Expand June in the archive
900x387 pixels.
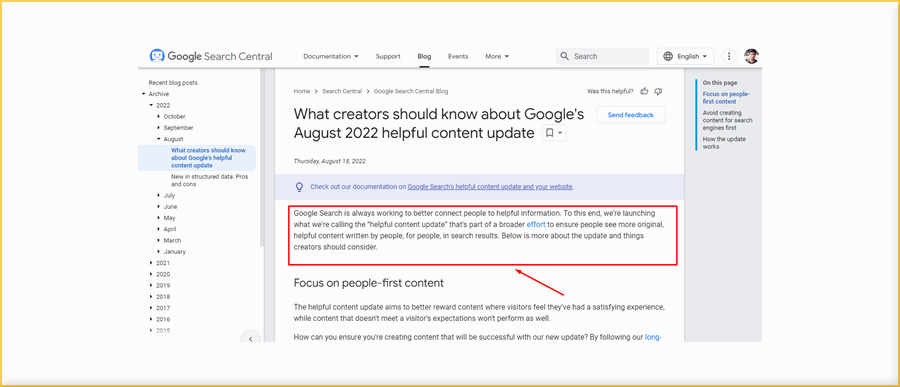point(158,207)
